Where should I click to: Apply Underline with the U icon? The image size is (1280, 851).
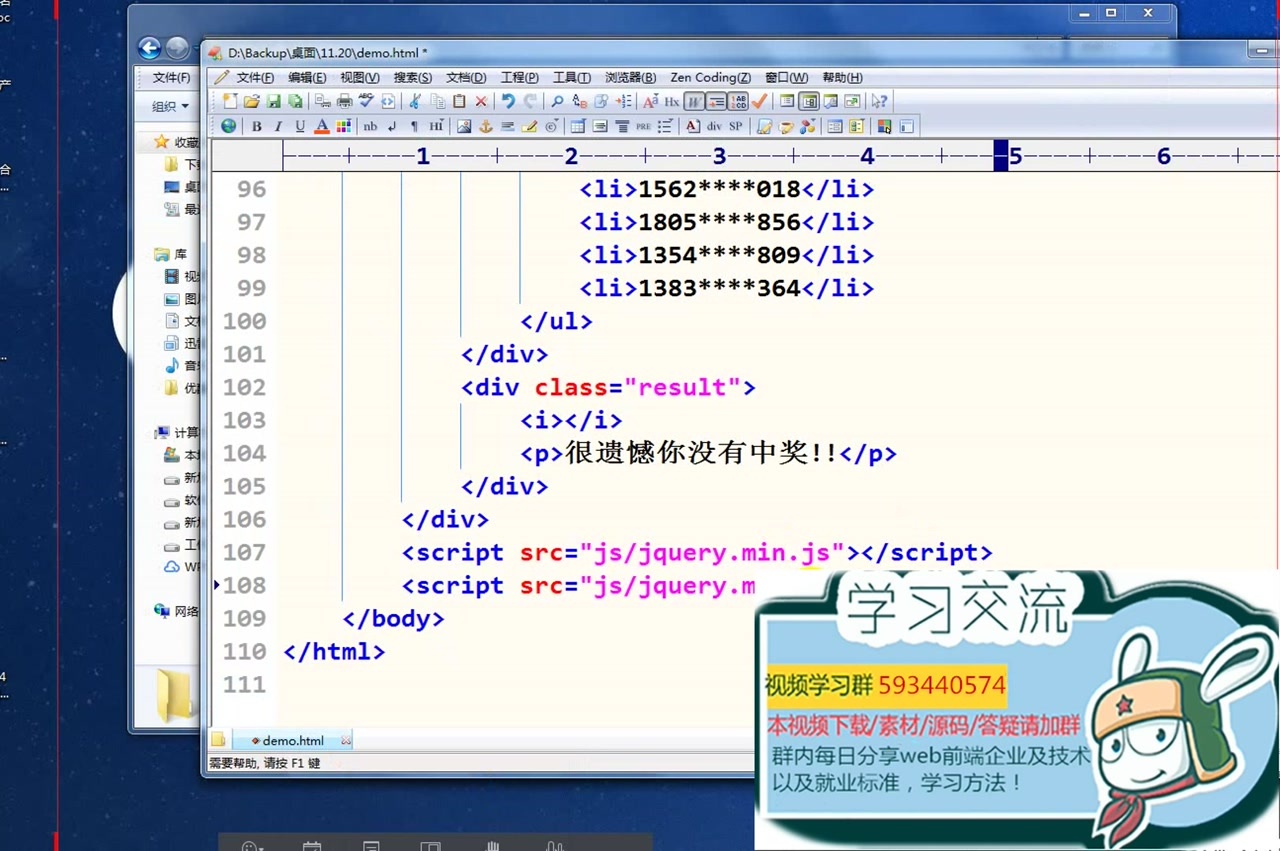pyautogui.click(x=300, y=126)
